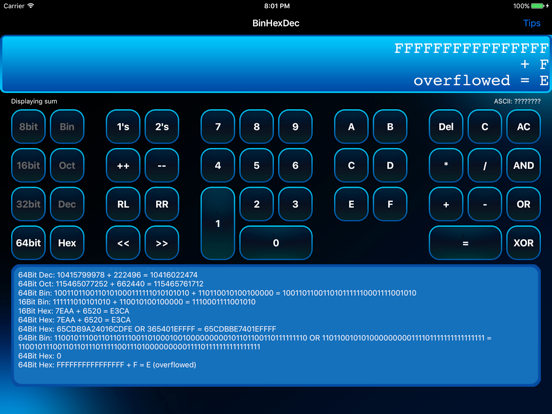Delete last digit with Del
The width and height of the screenshot is (552, 414).
(446, 126)
